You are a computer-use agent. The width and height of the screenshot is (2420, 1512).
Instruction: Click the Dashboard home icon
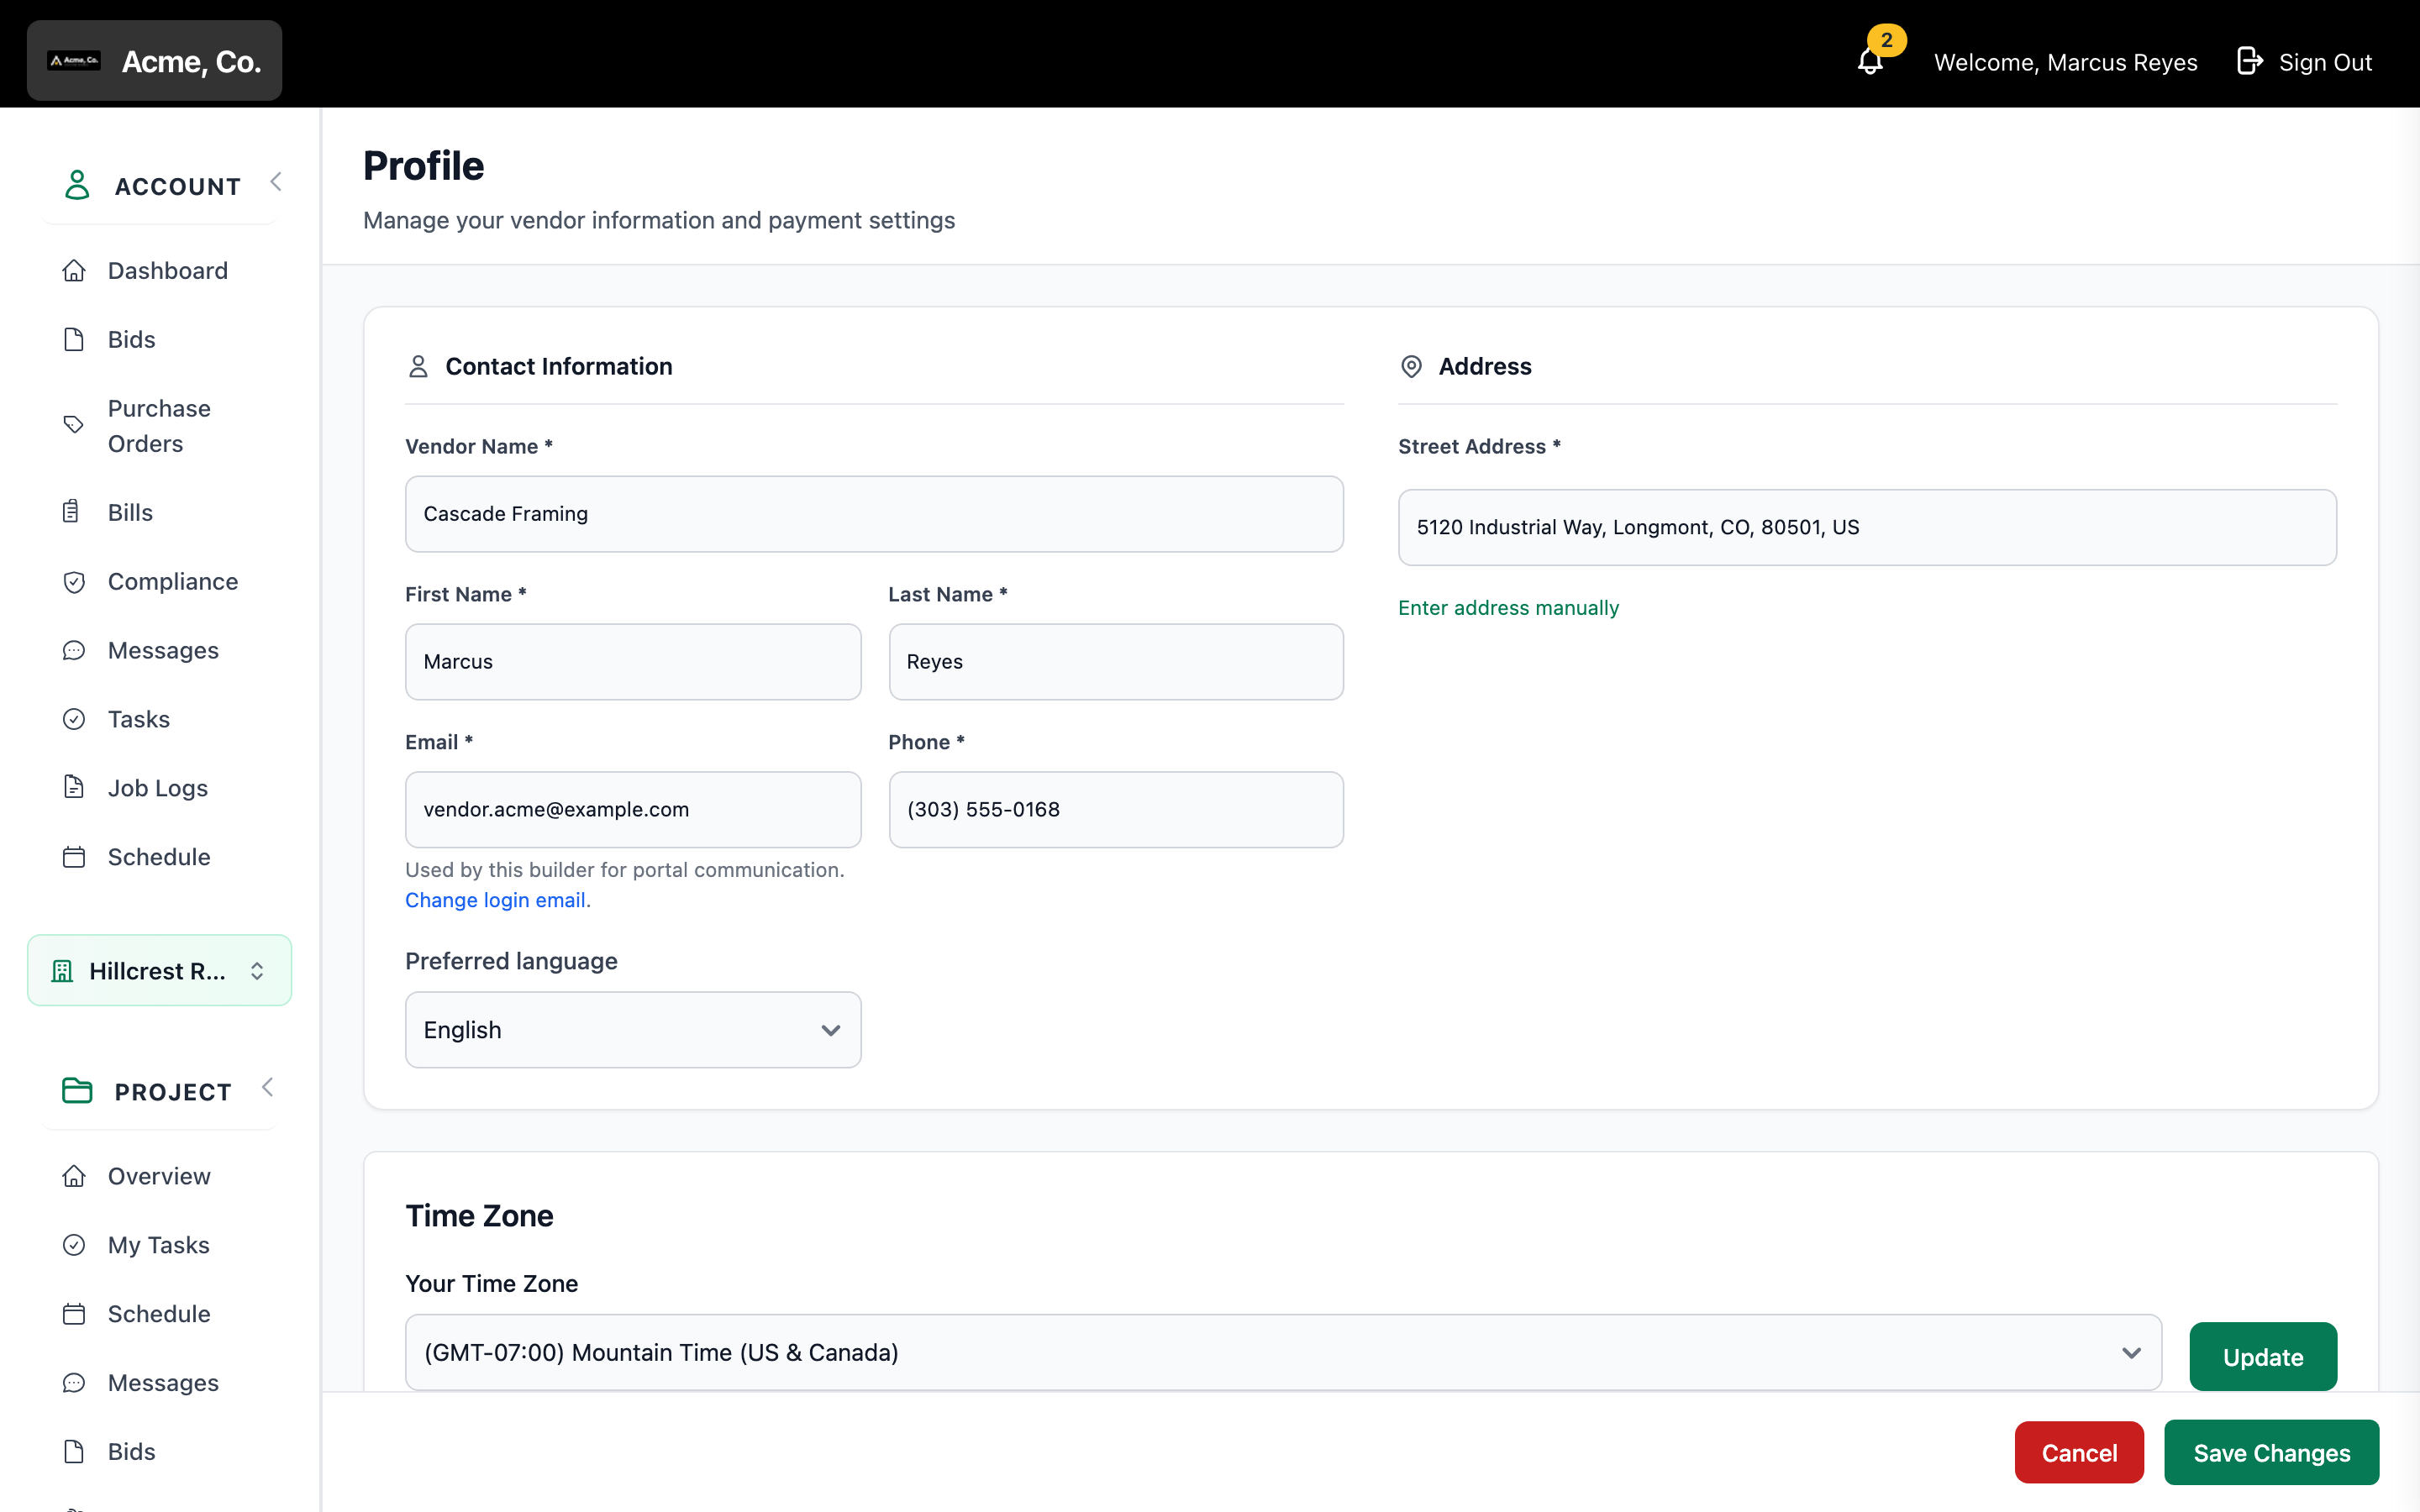tap(74, 270)
